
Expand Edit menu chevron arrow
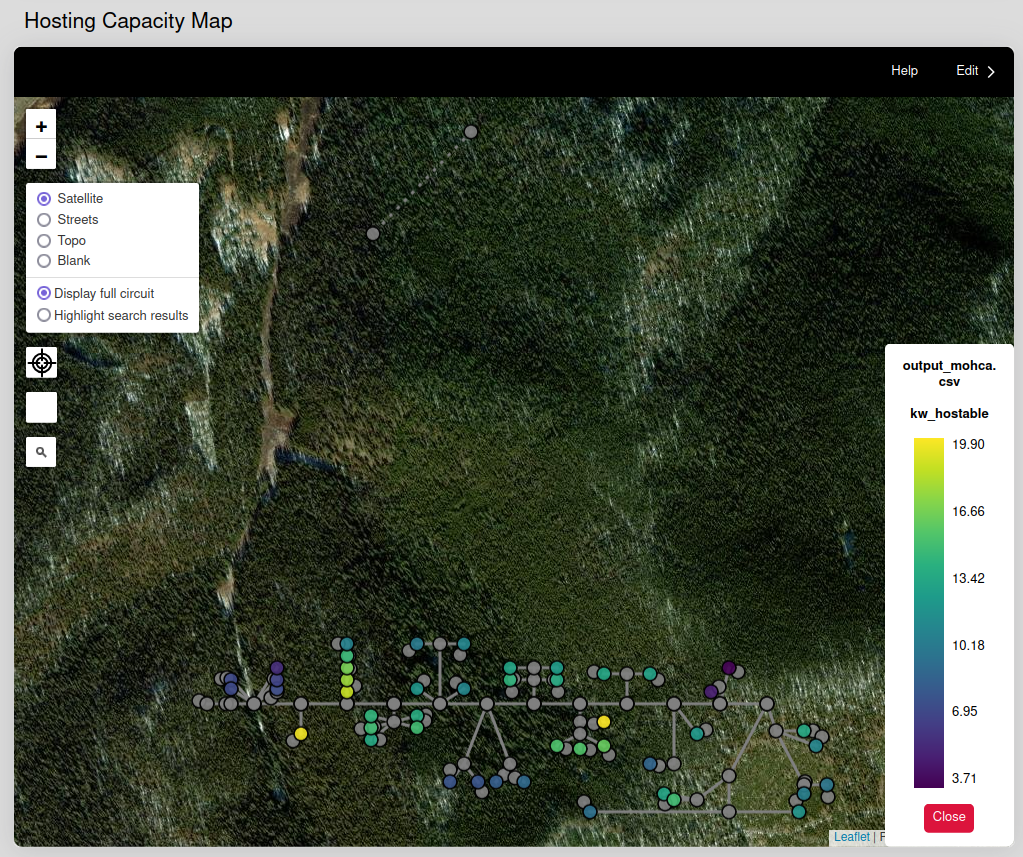click(991, 72)
